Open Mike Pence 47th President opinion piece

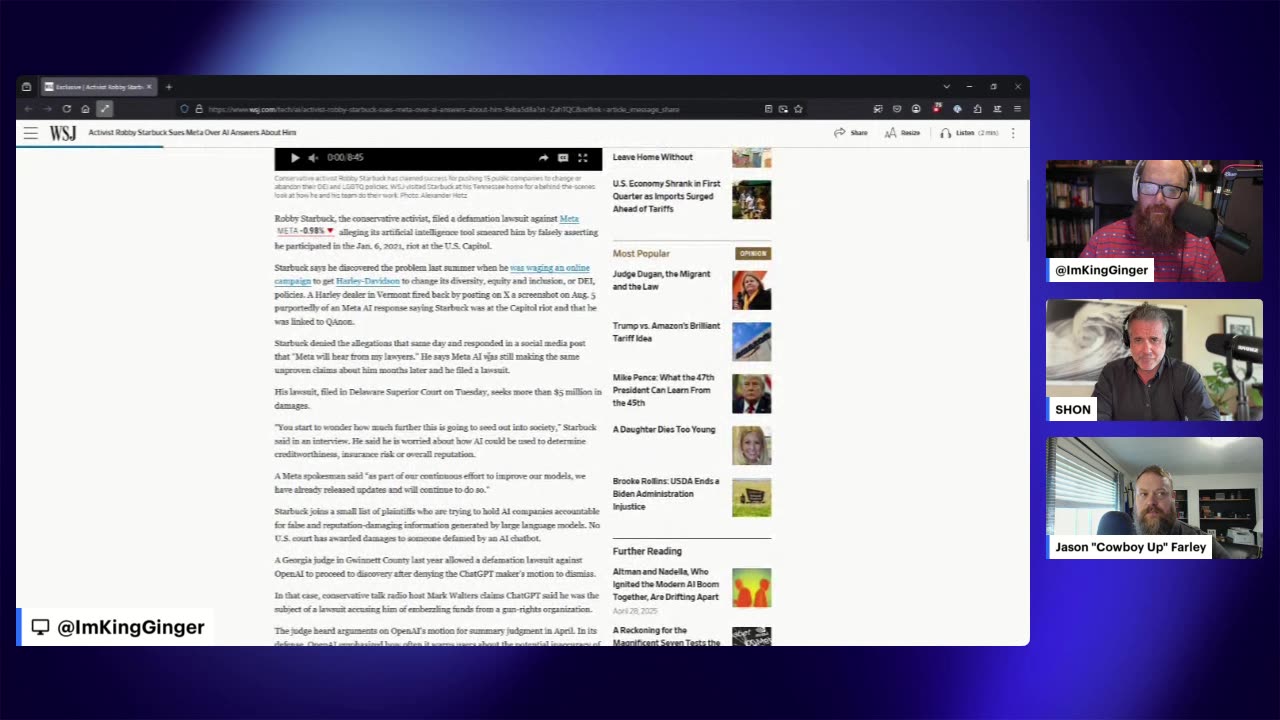tap(663, 390)
